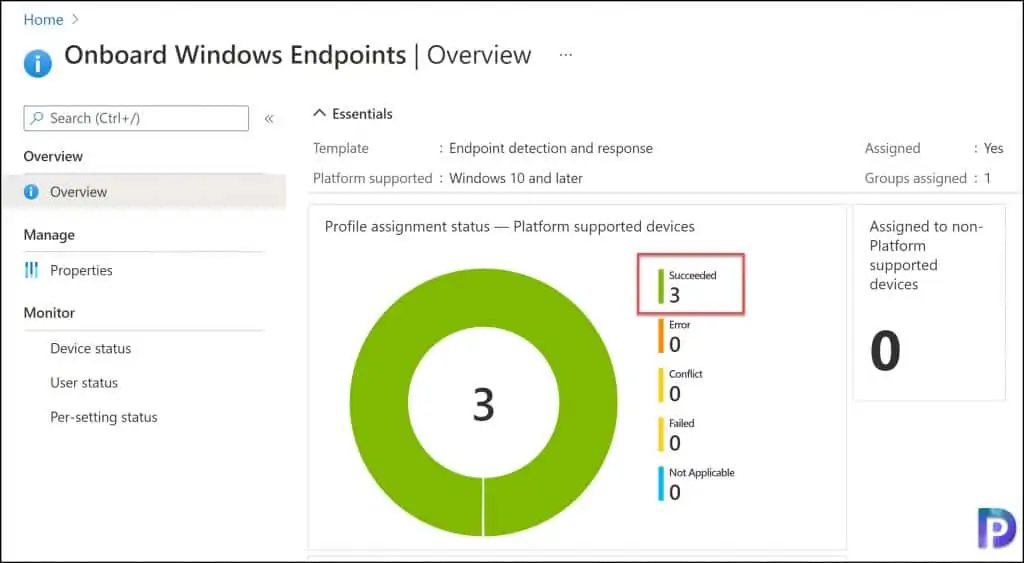Viewport: 1024px width, 563px height.
Task: Open Per-setting status under Monitor
Action: pyautogui.click(x=104, y=417)
